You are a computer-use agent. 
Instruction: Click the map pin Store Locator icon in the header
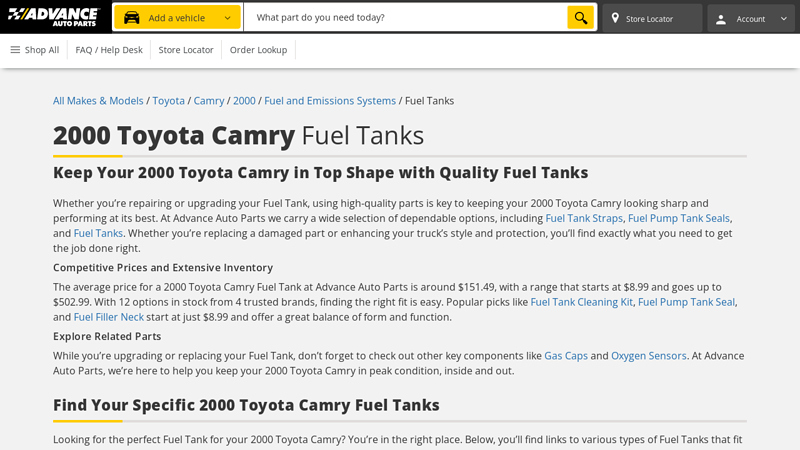coord(615,18)
